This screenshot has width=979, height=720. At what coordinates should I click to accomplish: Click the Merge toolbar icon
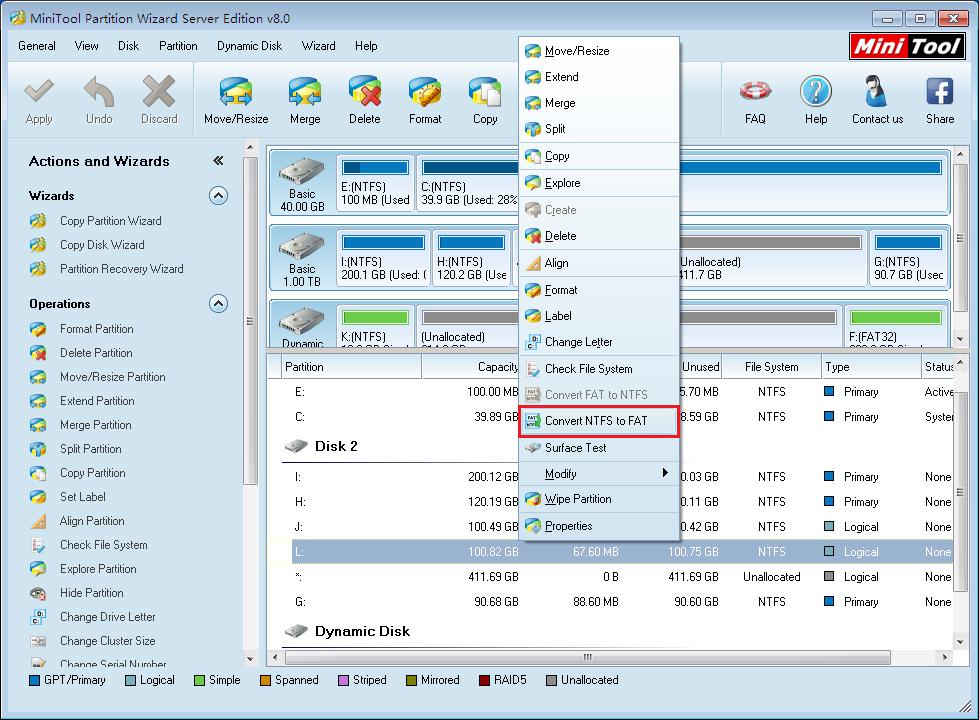tap(305, 94)
